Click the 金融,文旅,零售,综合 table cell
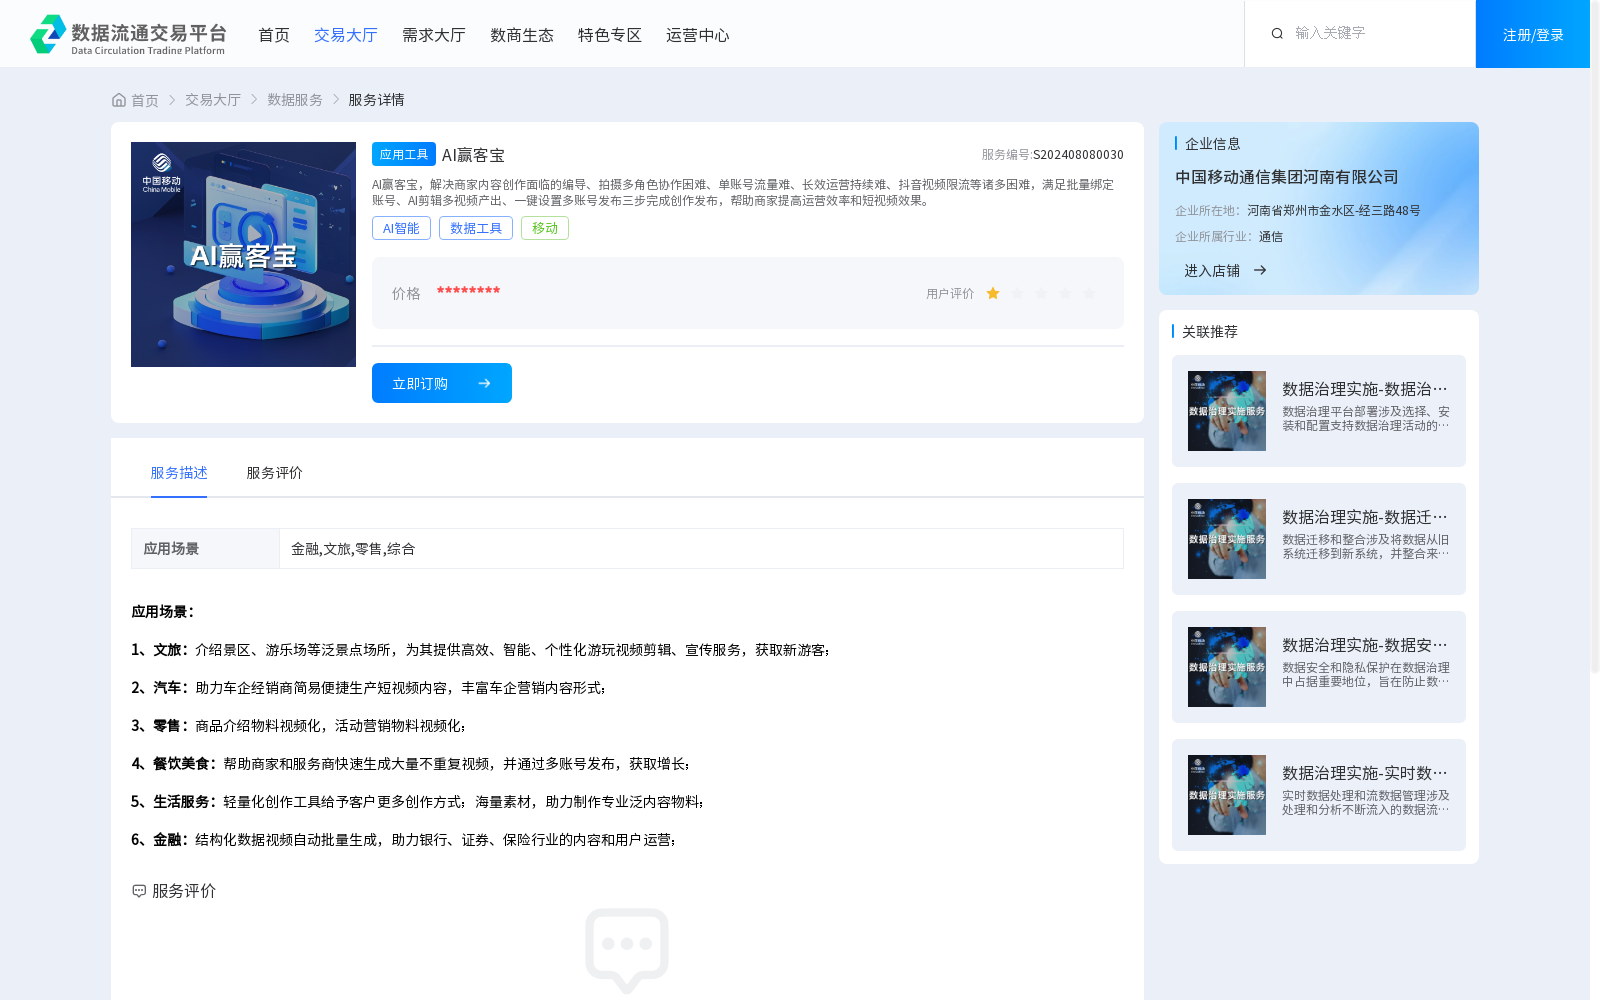The height and width of the screenshot is (1000, 1600). click(701, 548)
